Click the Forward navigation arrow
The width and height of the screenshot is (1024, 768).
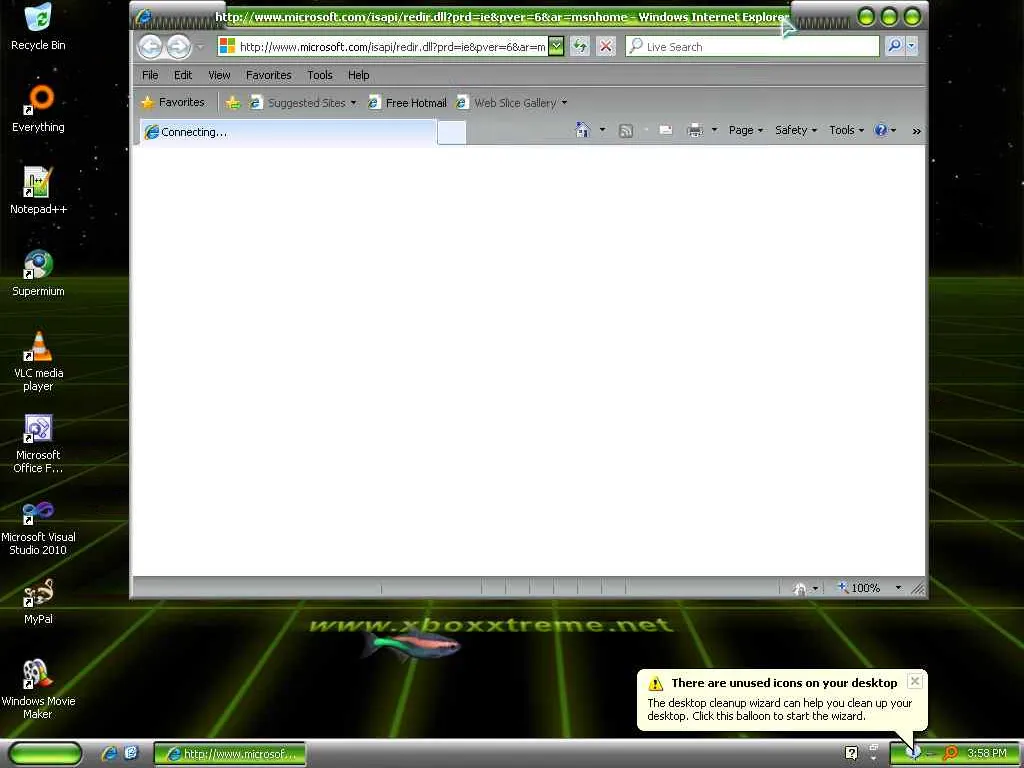pyautogui.click(x=178, y=46)
